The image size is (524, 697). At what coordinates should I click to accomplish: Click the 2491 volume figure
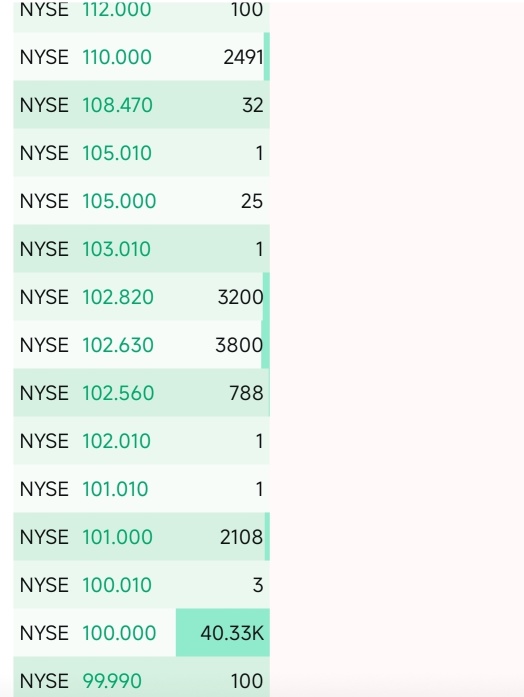coord(243,57)
